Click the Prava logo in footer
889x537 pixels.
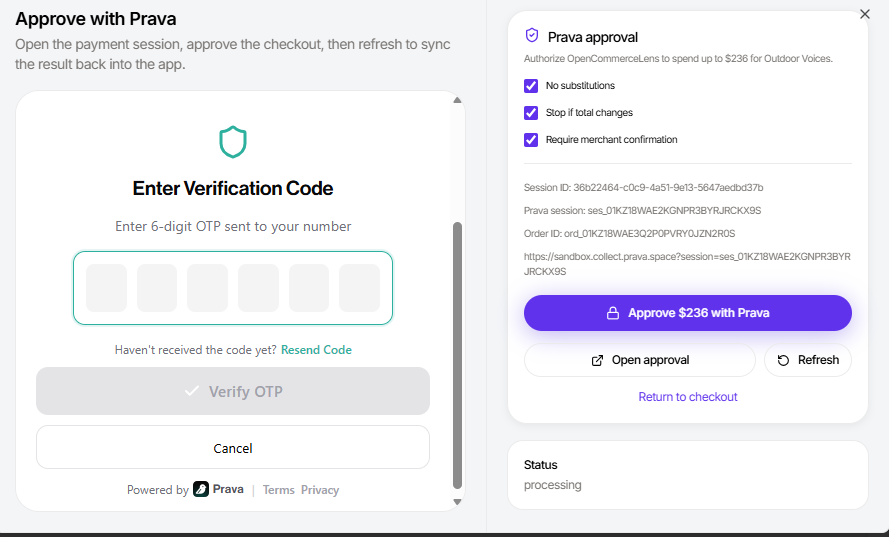(201, 489)
